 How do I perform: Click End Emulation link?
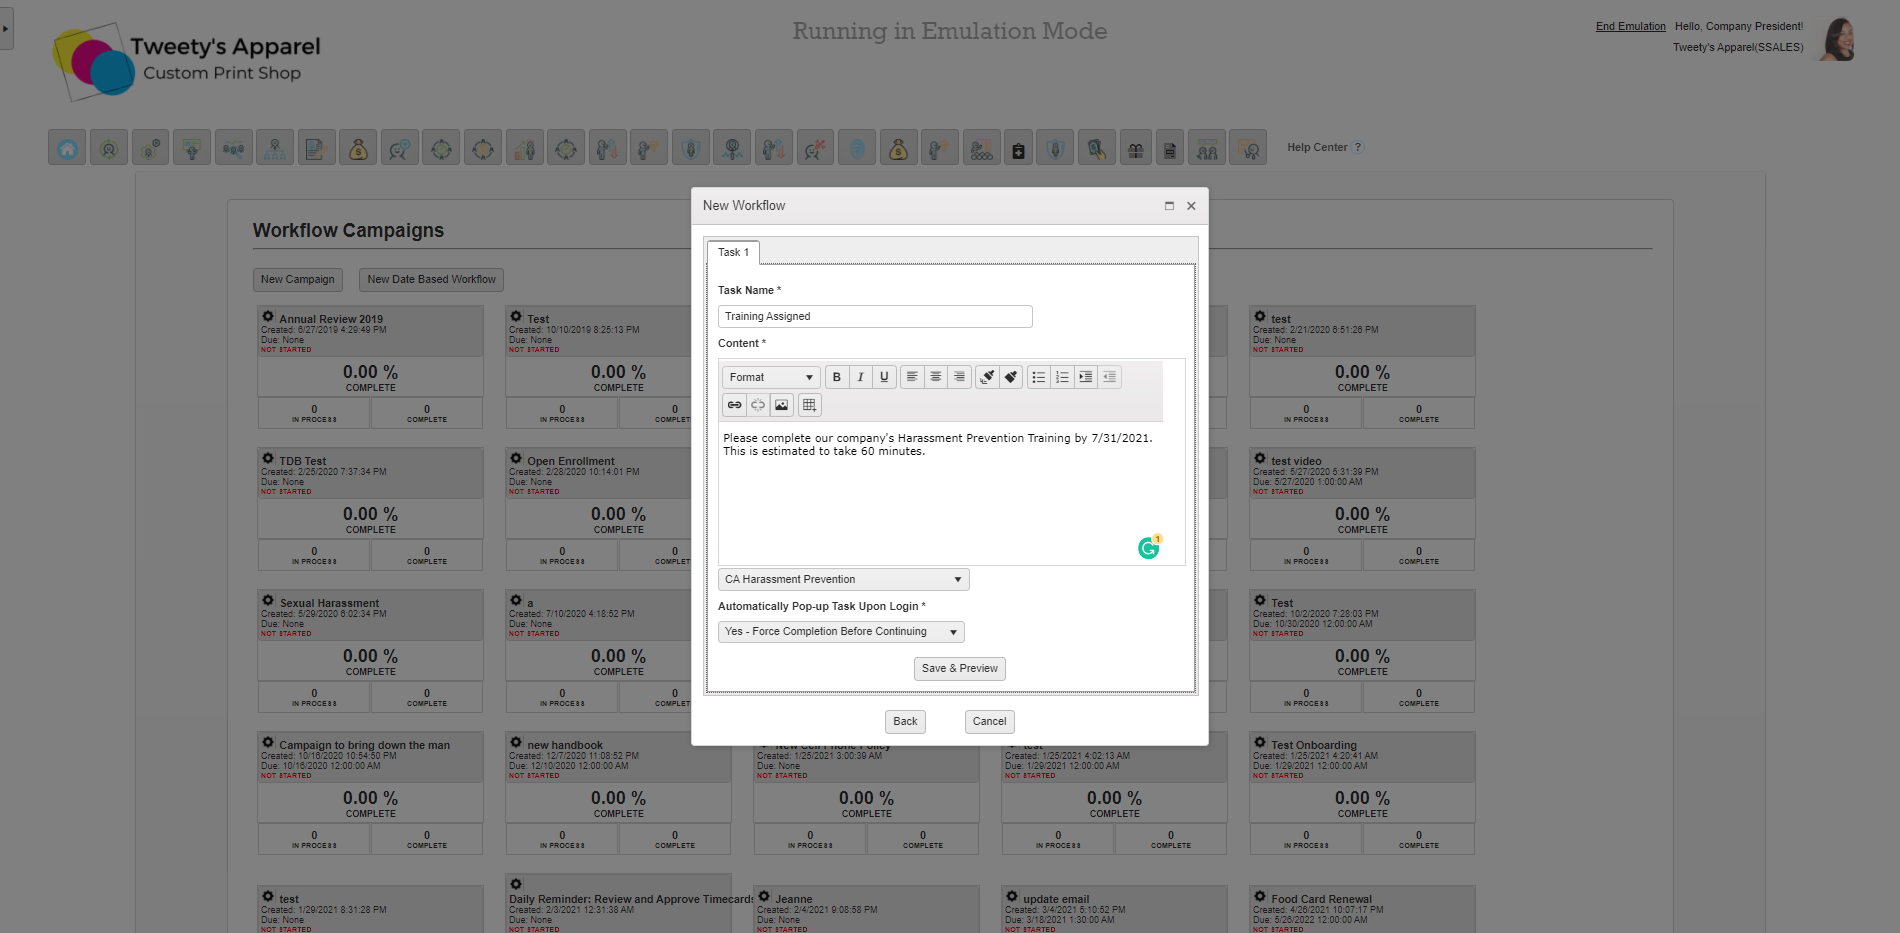pos(1631,27)
